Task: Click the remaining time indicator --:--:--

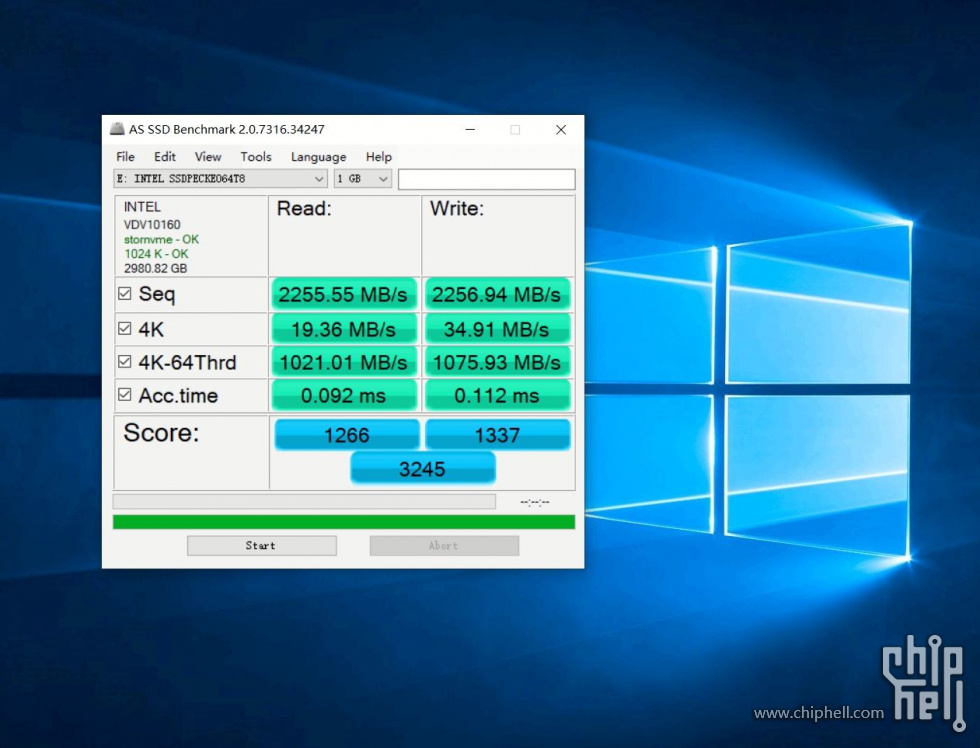Action: 535,502
